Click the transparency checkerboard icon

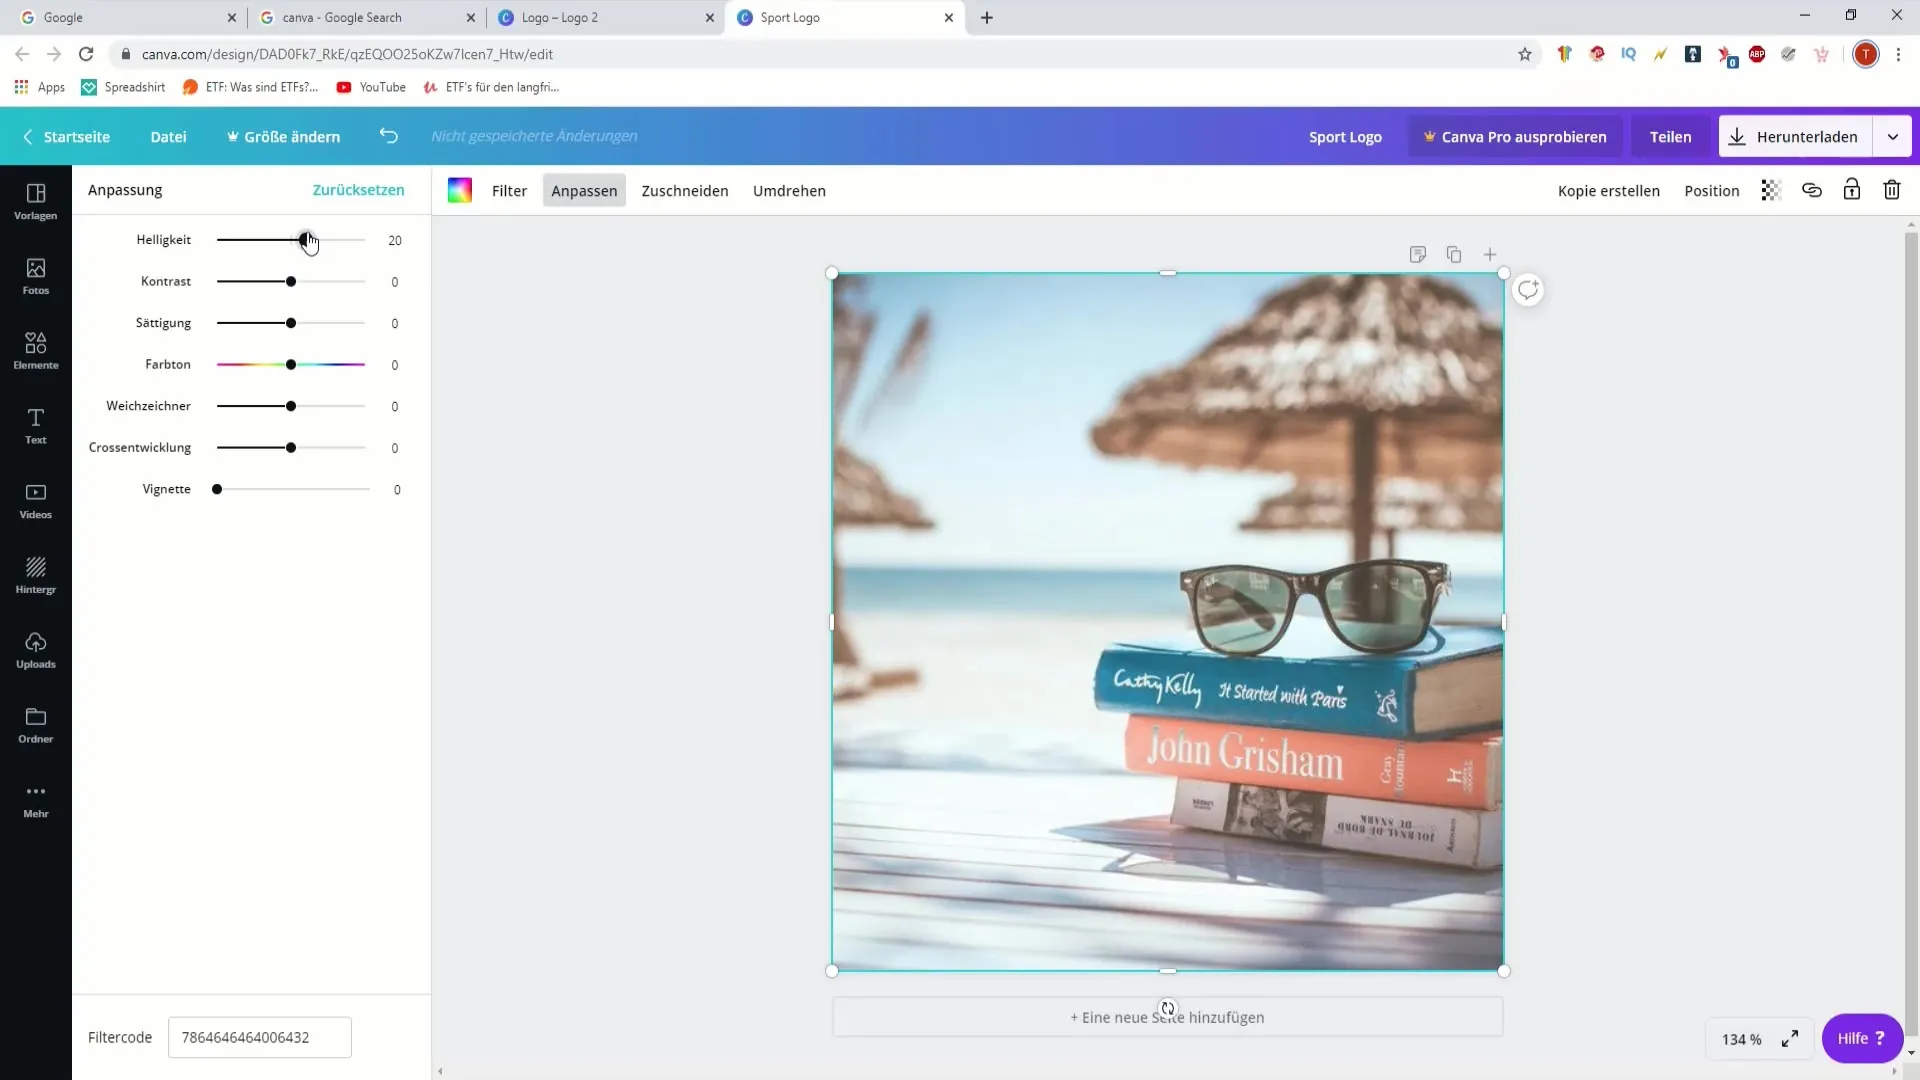[1771, 190]
